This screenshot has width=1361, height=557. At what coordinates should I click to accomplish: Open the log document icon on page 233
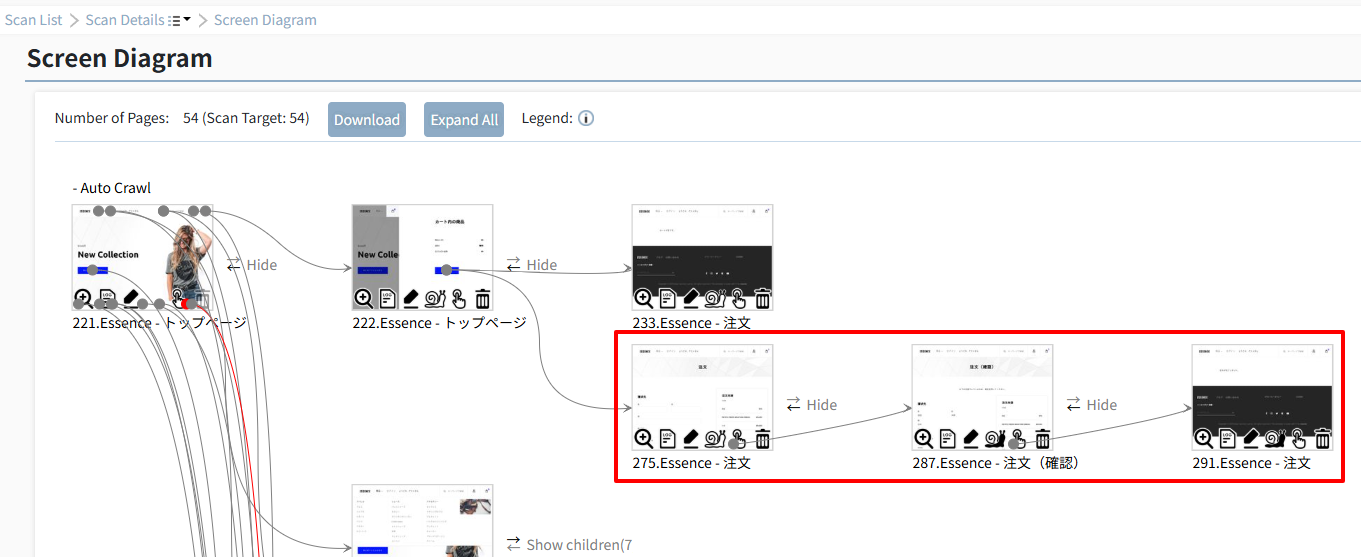point(667,298)
